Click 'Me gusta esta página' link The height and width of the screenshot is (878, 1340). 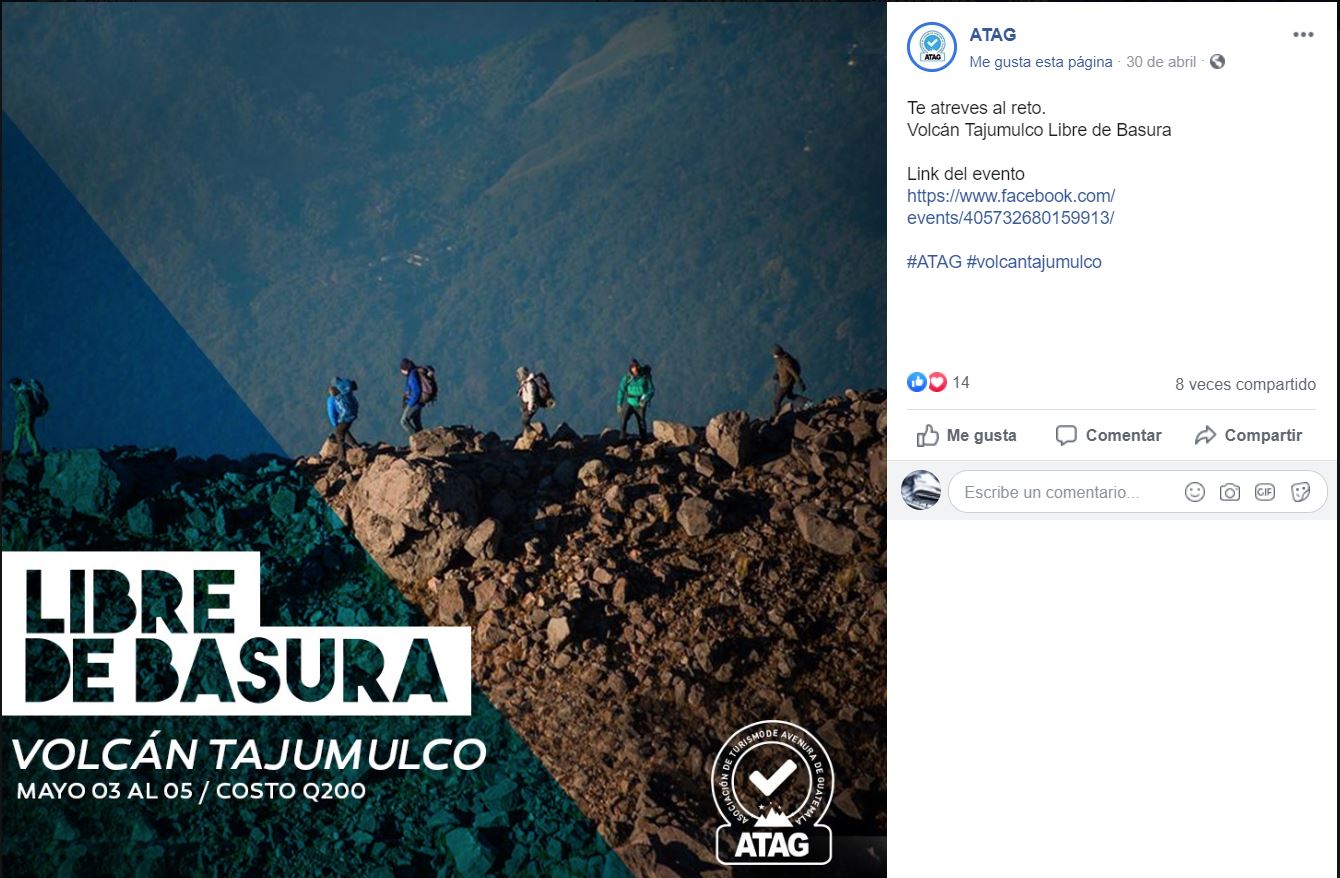tap(1040, 62)
